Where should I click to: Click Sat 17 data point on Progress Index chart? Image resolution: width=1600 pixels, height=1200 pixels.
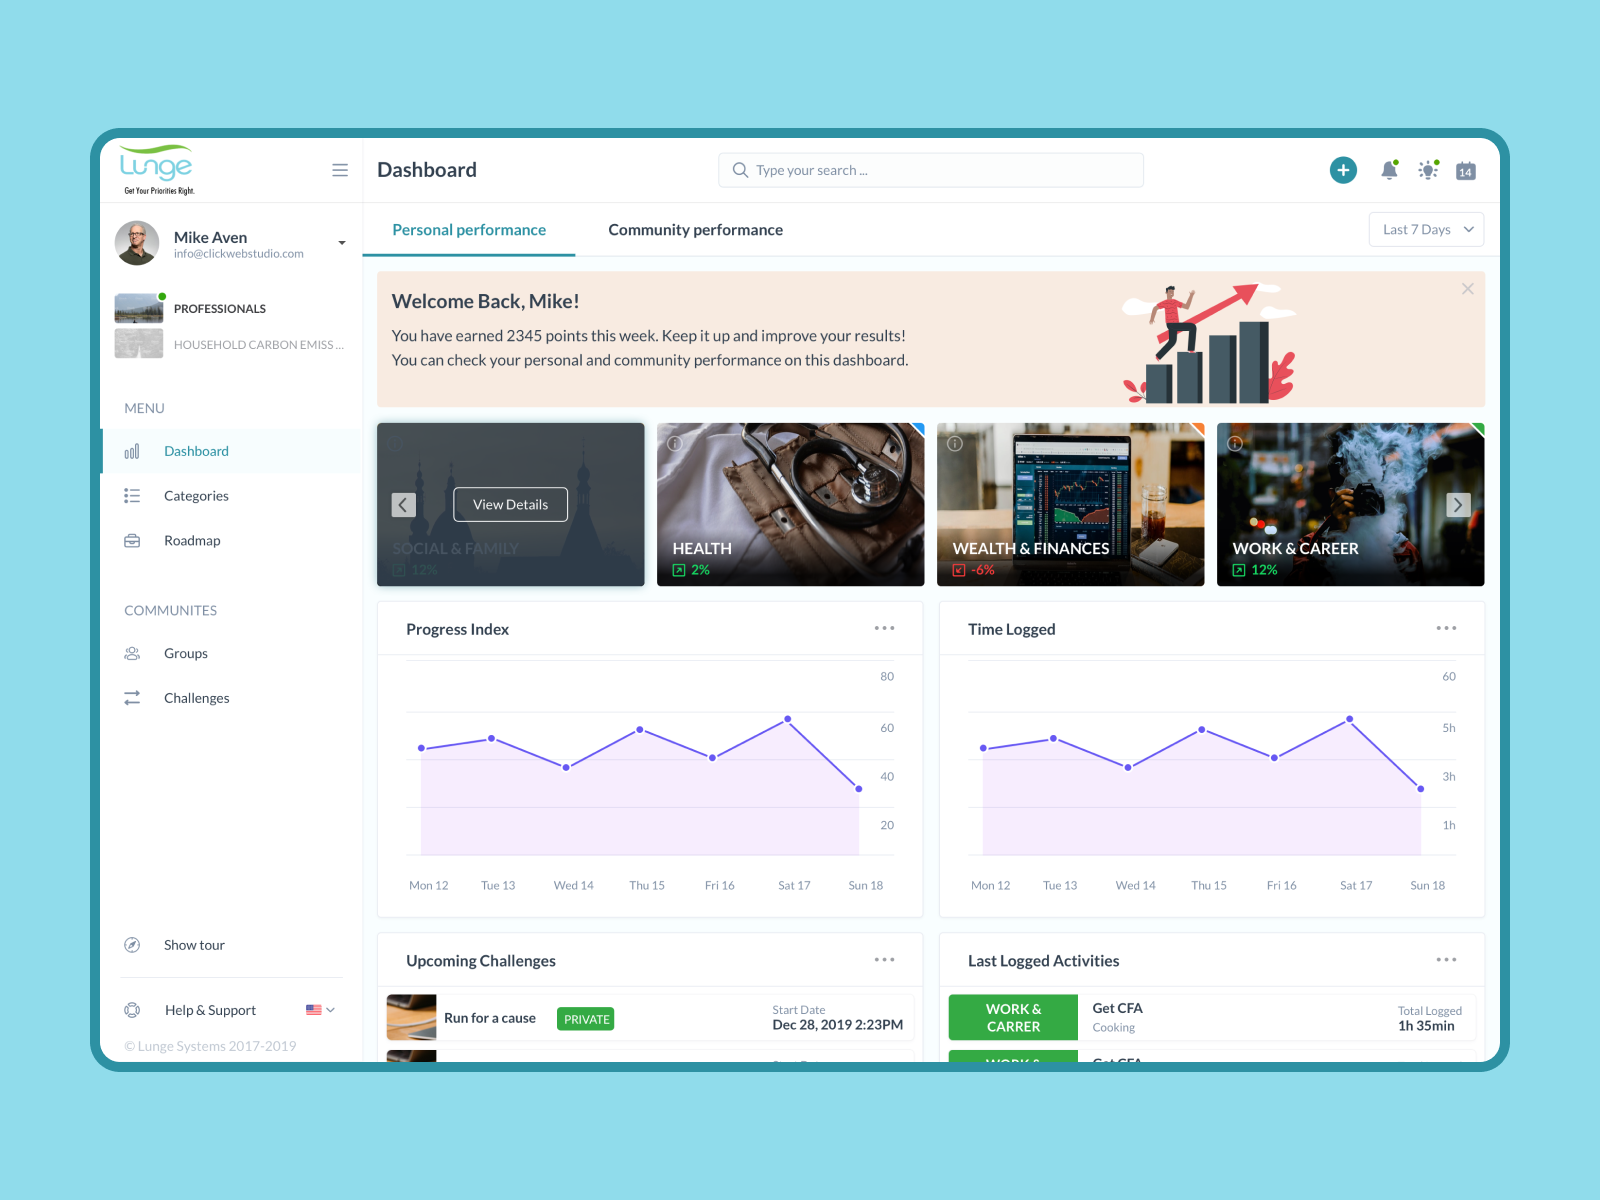pyautogui.click(x=788, y=719)
